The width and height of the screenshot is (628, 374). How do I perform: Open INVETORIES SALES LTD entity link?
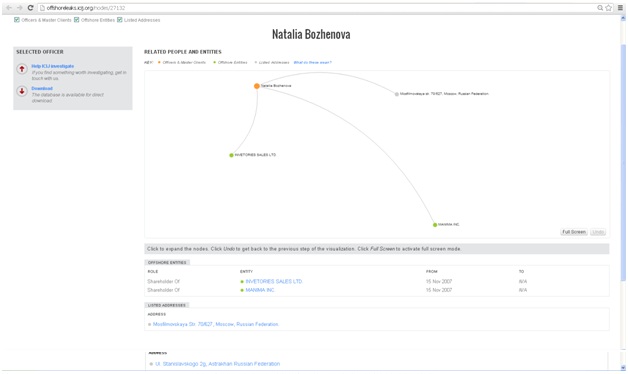tap(274, 282)
